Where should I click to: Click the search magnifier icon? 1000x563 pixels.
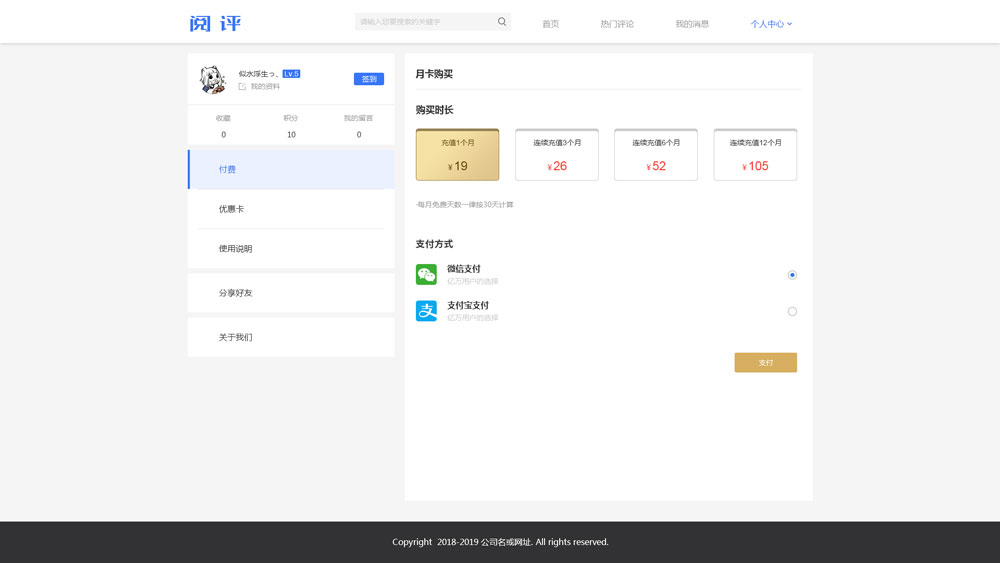tap(502, 22)
